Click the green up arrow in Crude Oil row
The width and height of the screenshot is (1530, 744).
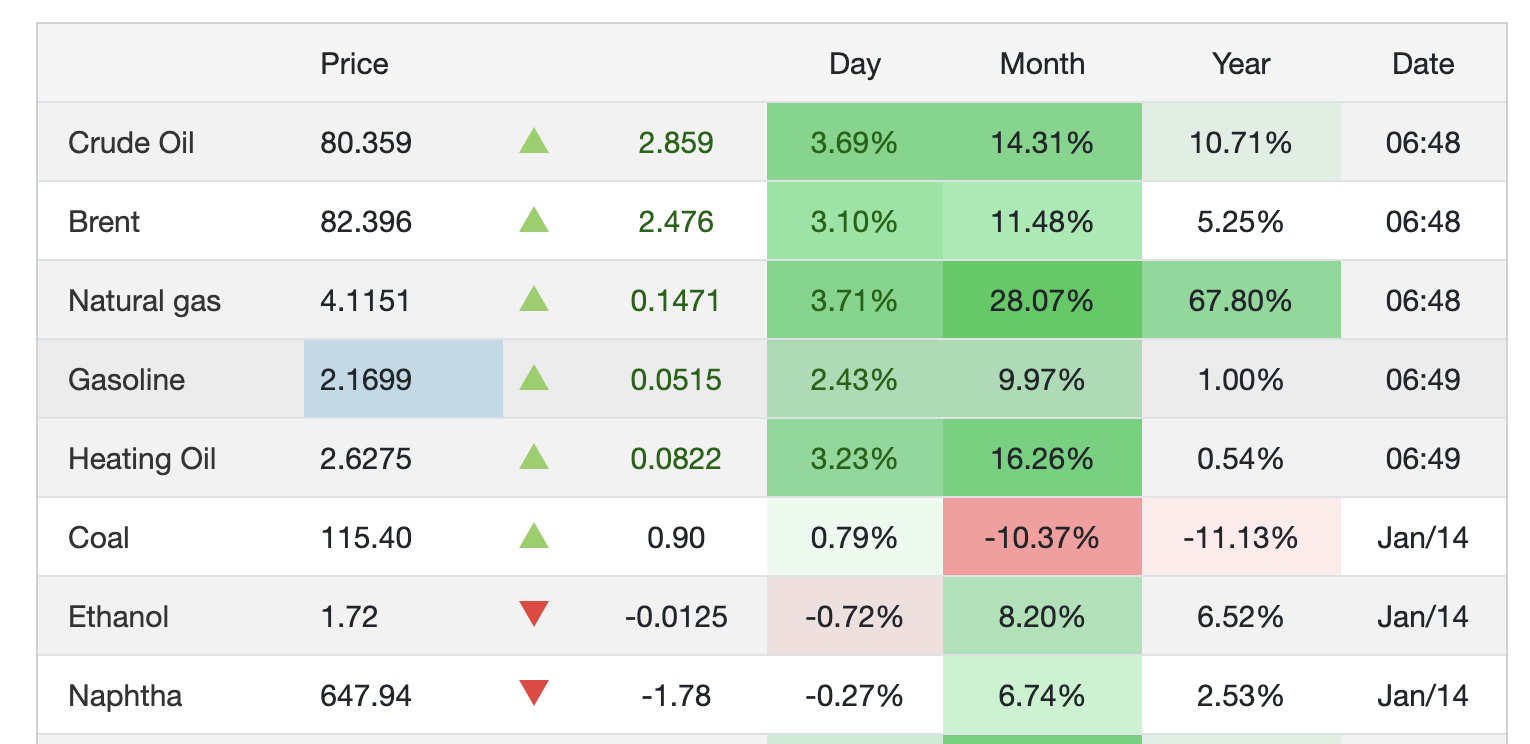tap(534, 141)
